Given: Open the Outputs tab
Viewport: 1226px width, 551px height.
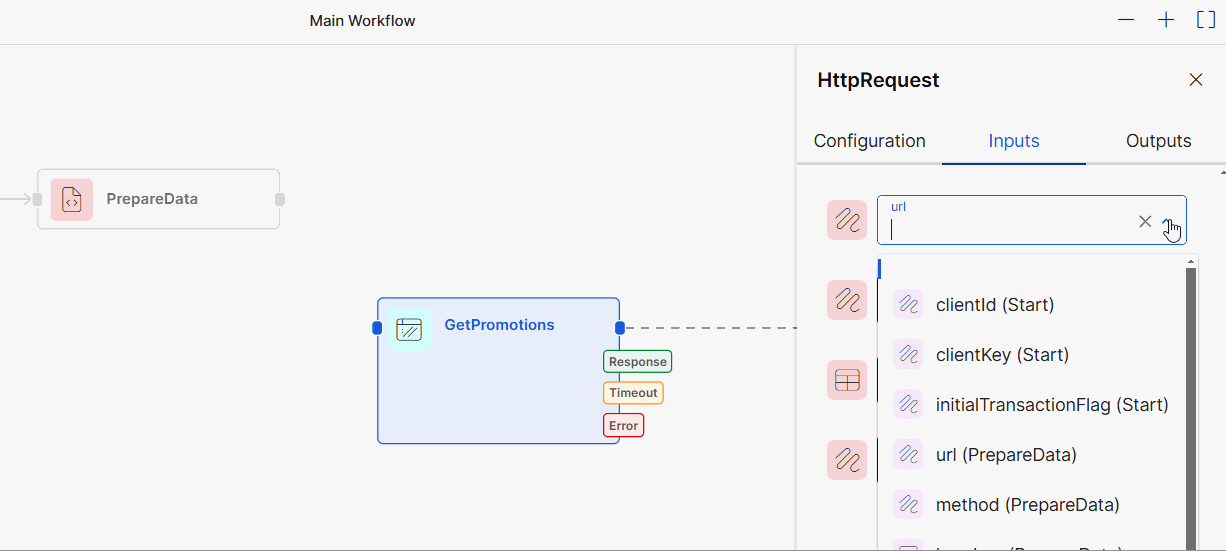Looking at the screenshot, I should 1158,141.
